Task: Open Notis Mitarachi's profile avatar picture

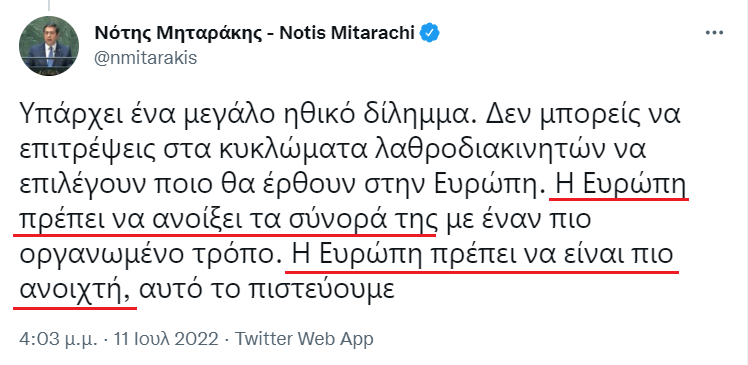Action: 49,46
